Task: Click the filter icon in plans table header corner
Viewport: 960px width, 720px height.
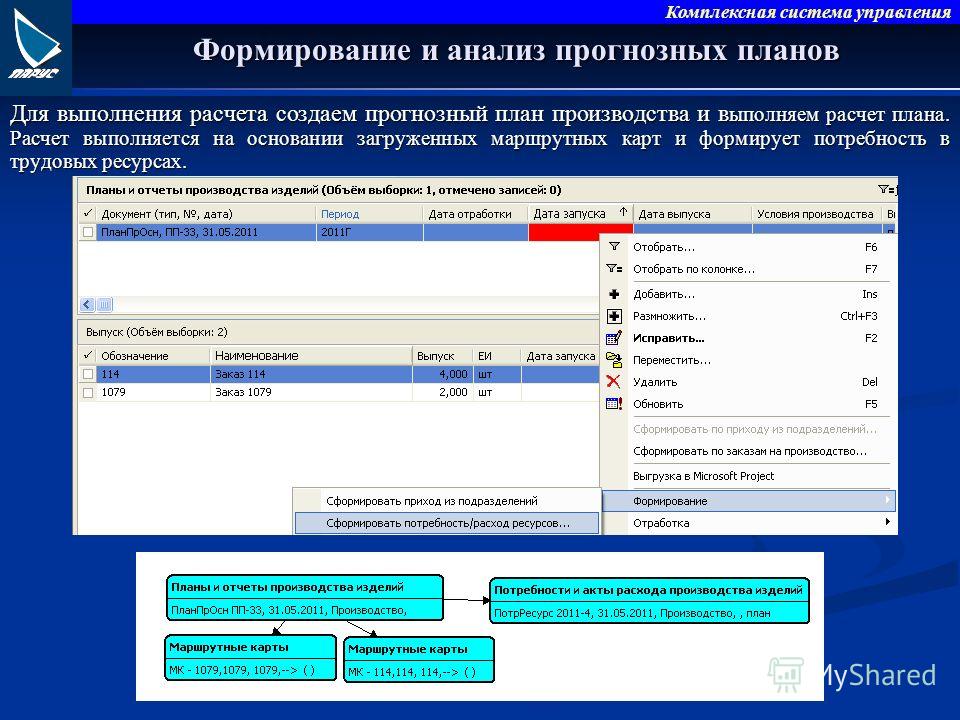Action: (x=887, y=190)
